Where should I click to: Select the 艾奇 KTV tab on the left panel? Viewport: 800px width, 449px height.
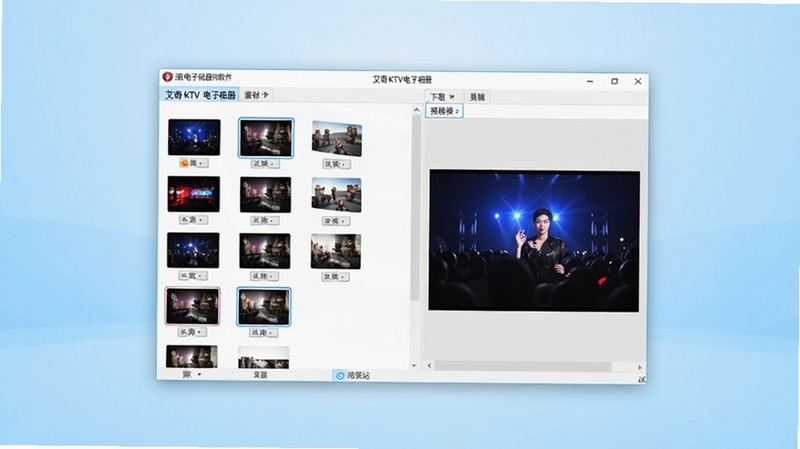200,95
